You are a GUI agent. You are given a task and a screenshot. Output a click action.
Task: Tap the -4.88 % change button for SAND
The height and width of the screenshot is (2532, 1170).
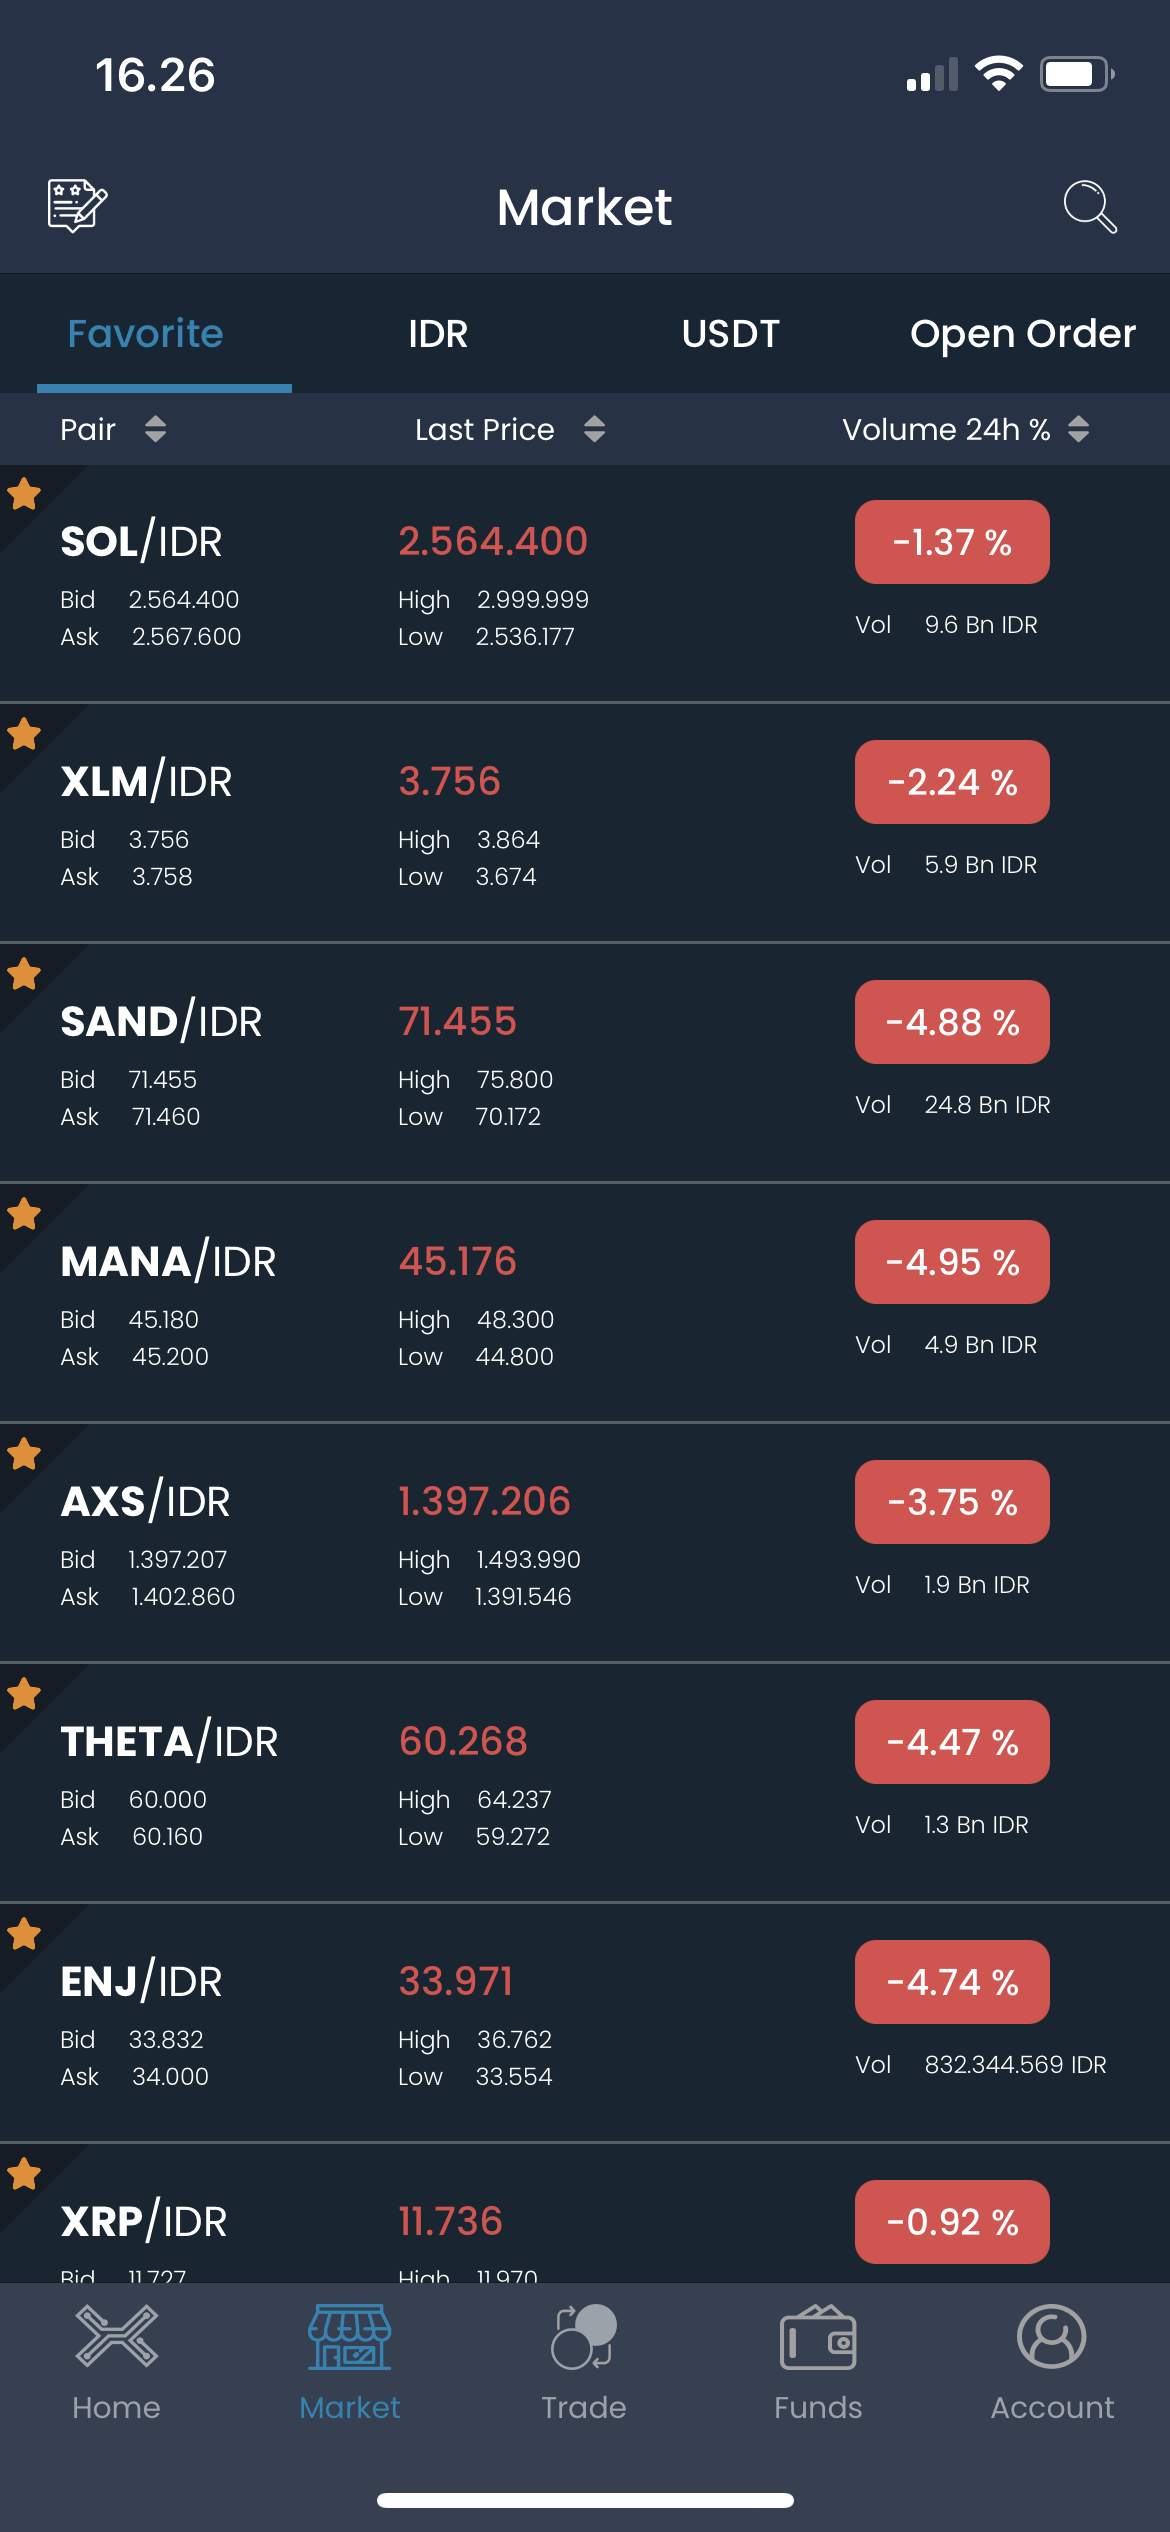click(x=952, y=1022)
